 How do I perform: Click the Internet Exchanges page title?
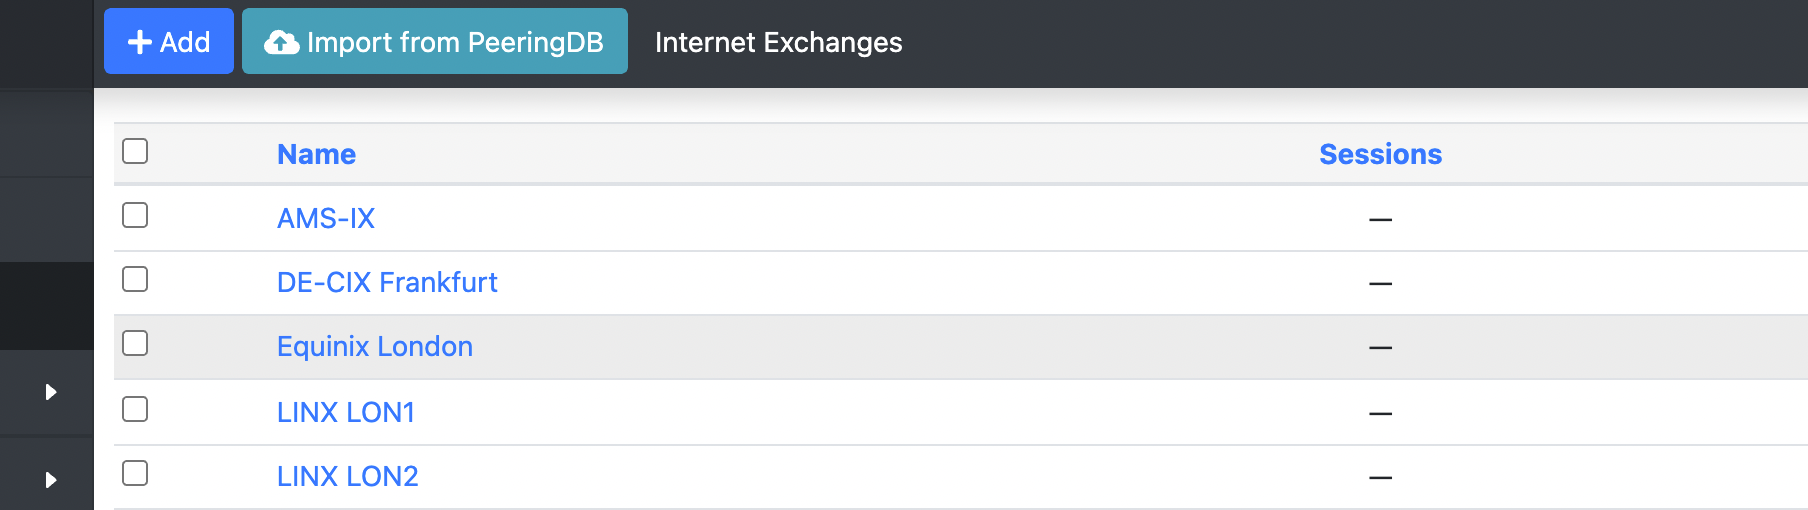point(778,42)
